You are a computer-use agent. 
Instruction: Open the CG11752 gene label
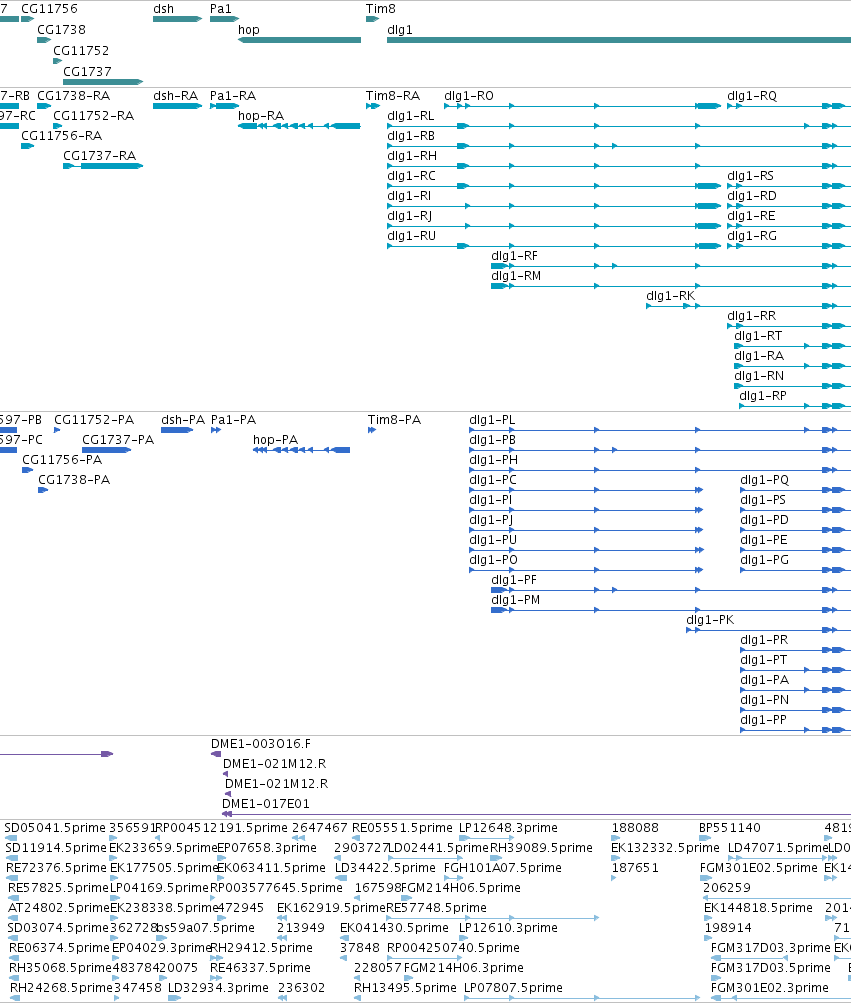tap(81, 50)
